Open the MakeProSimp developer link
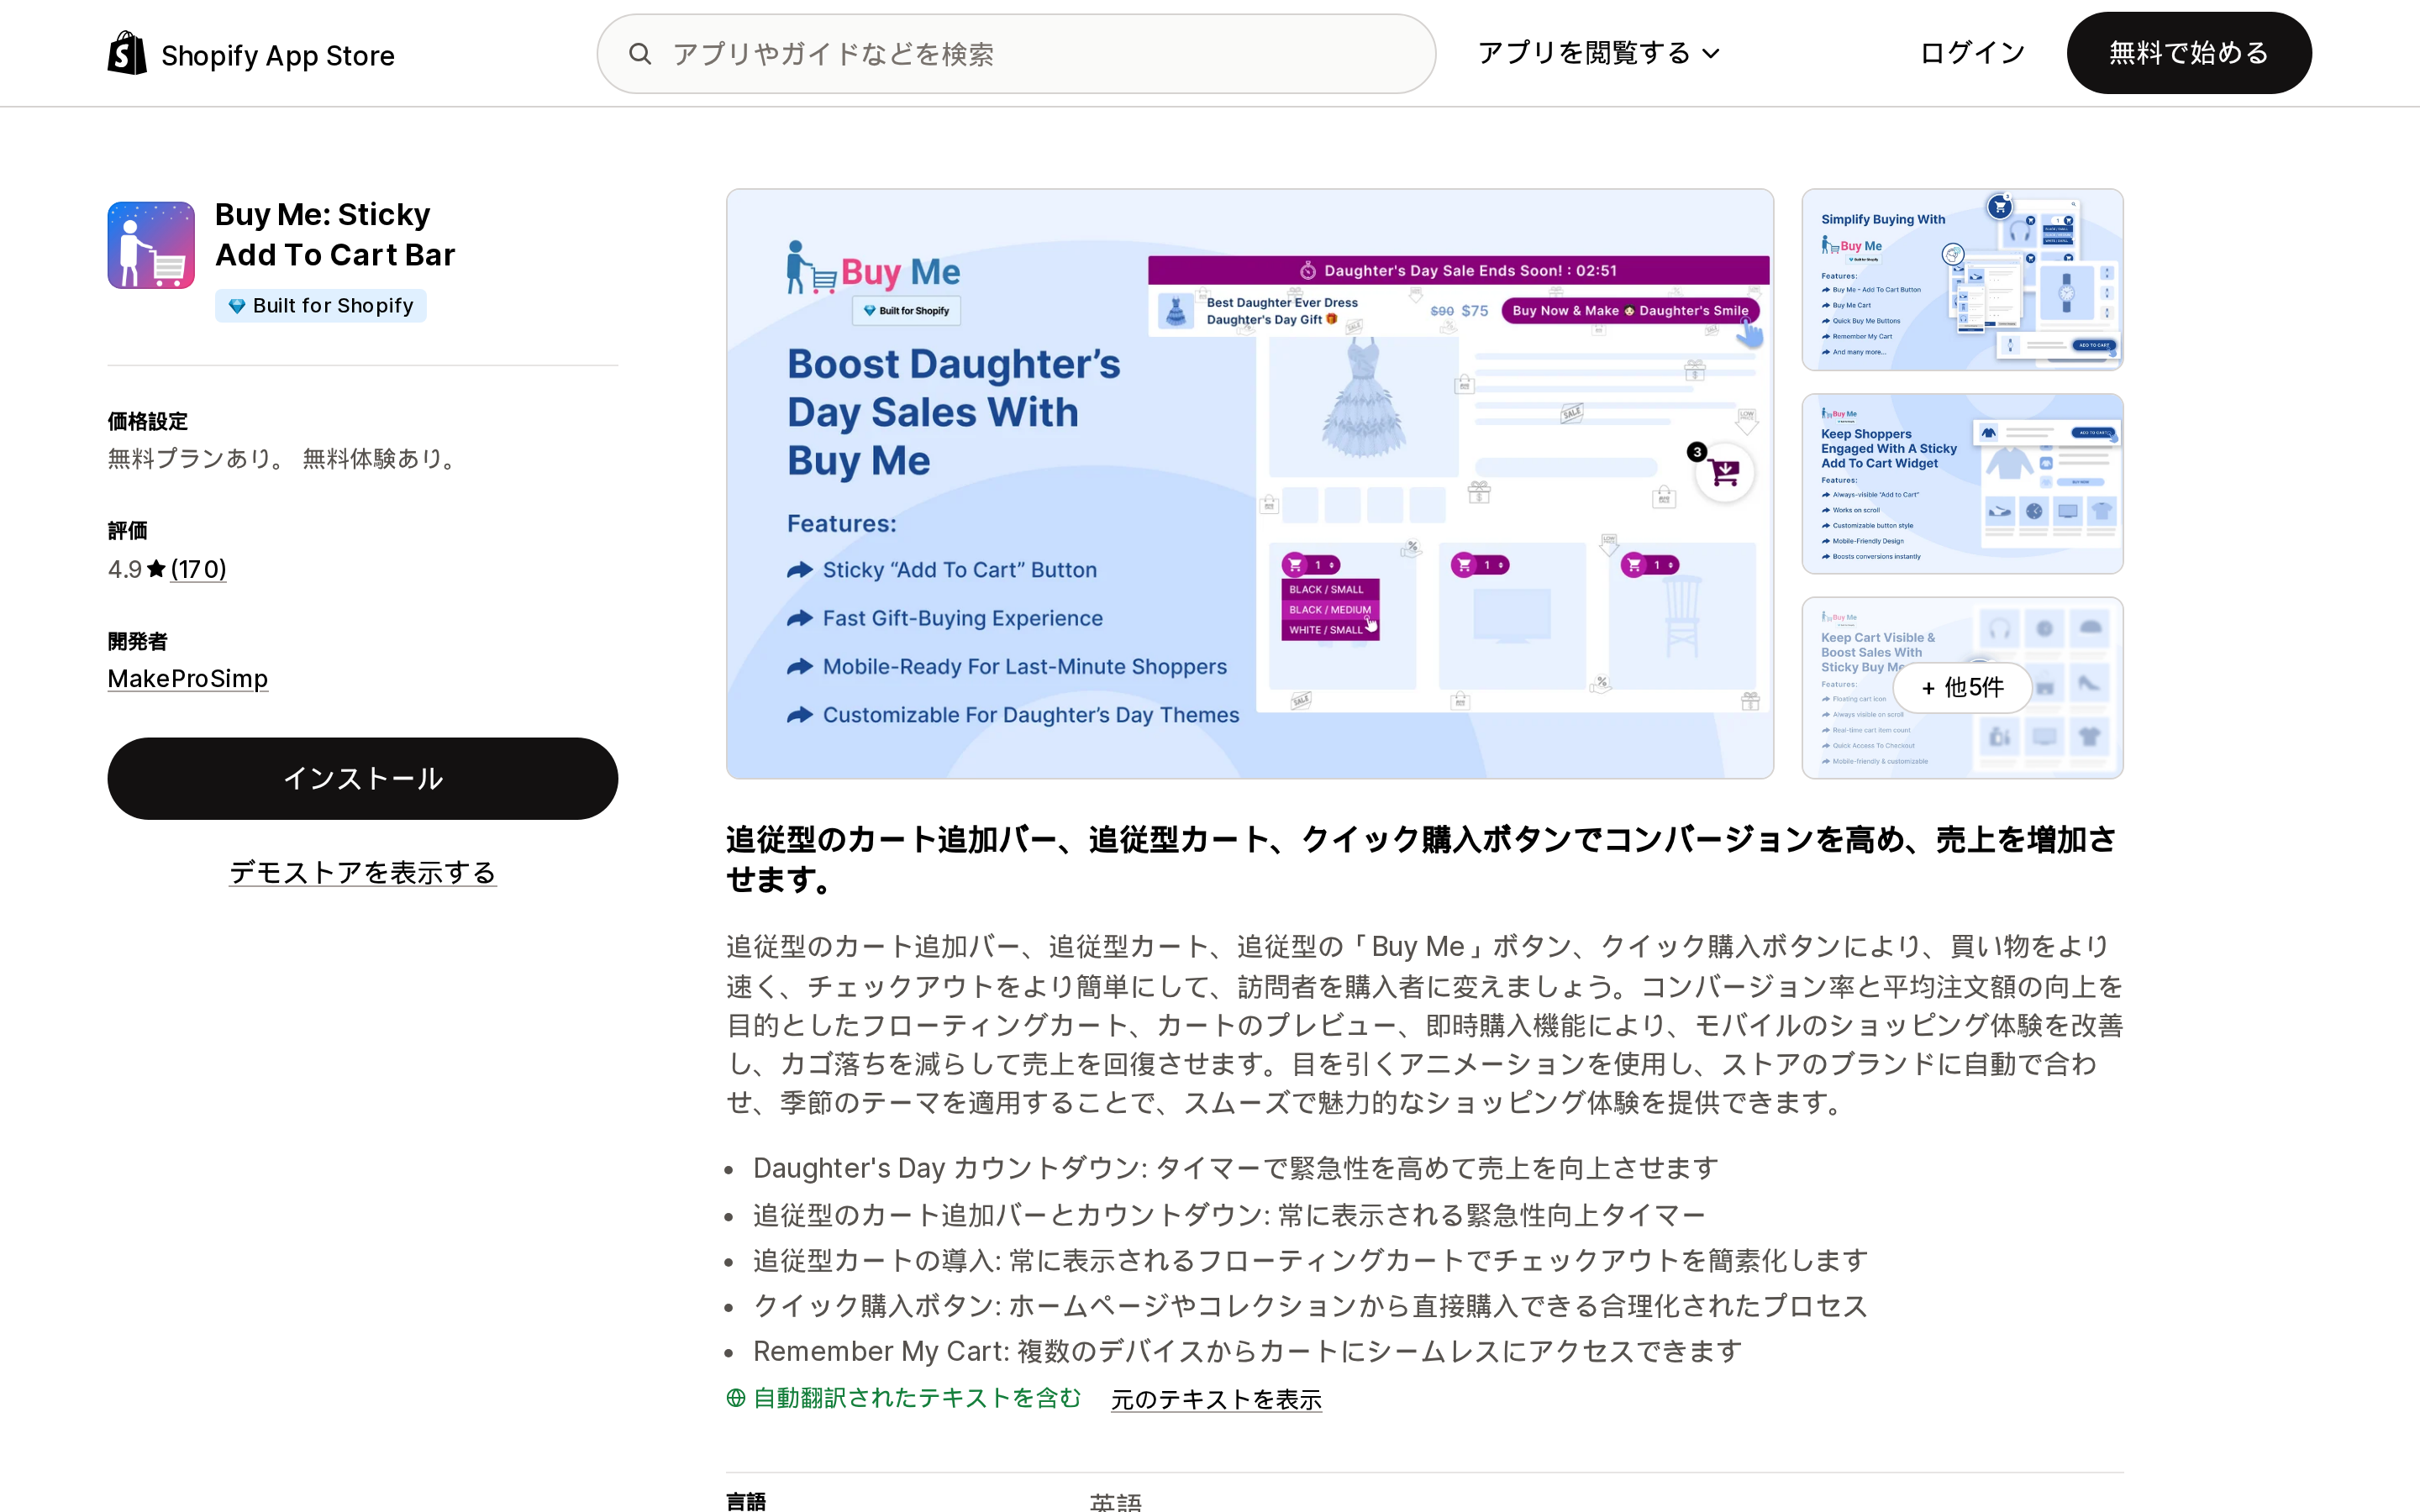Image resolution: width=2420 pixels, height=1512 pixels. [188, 679]
